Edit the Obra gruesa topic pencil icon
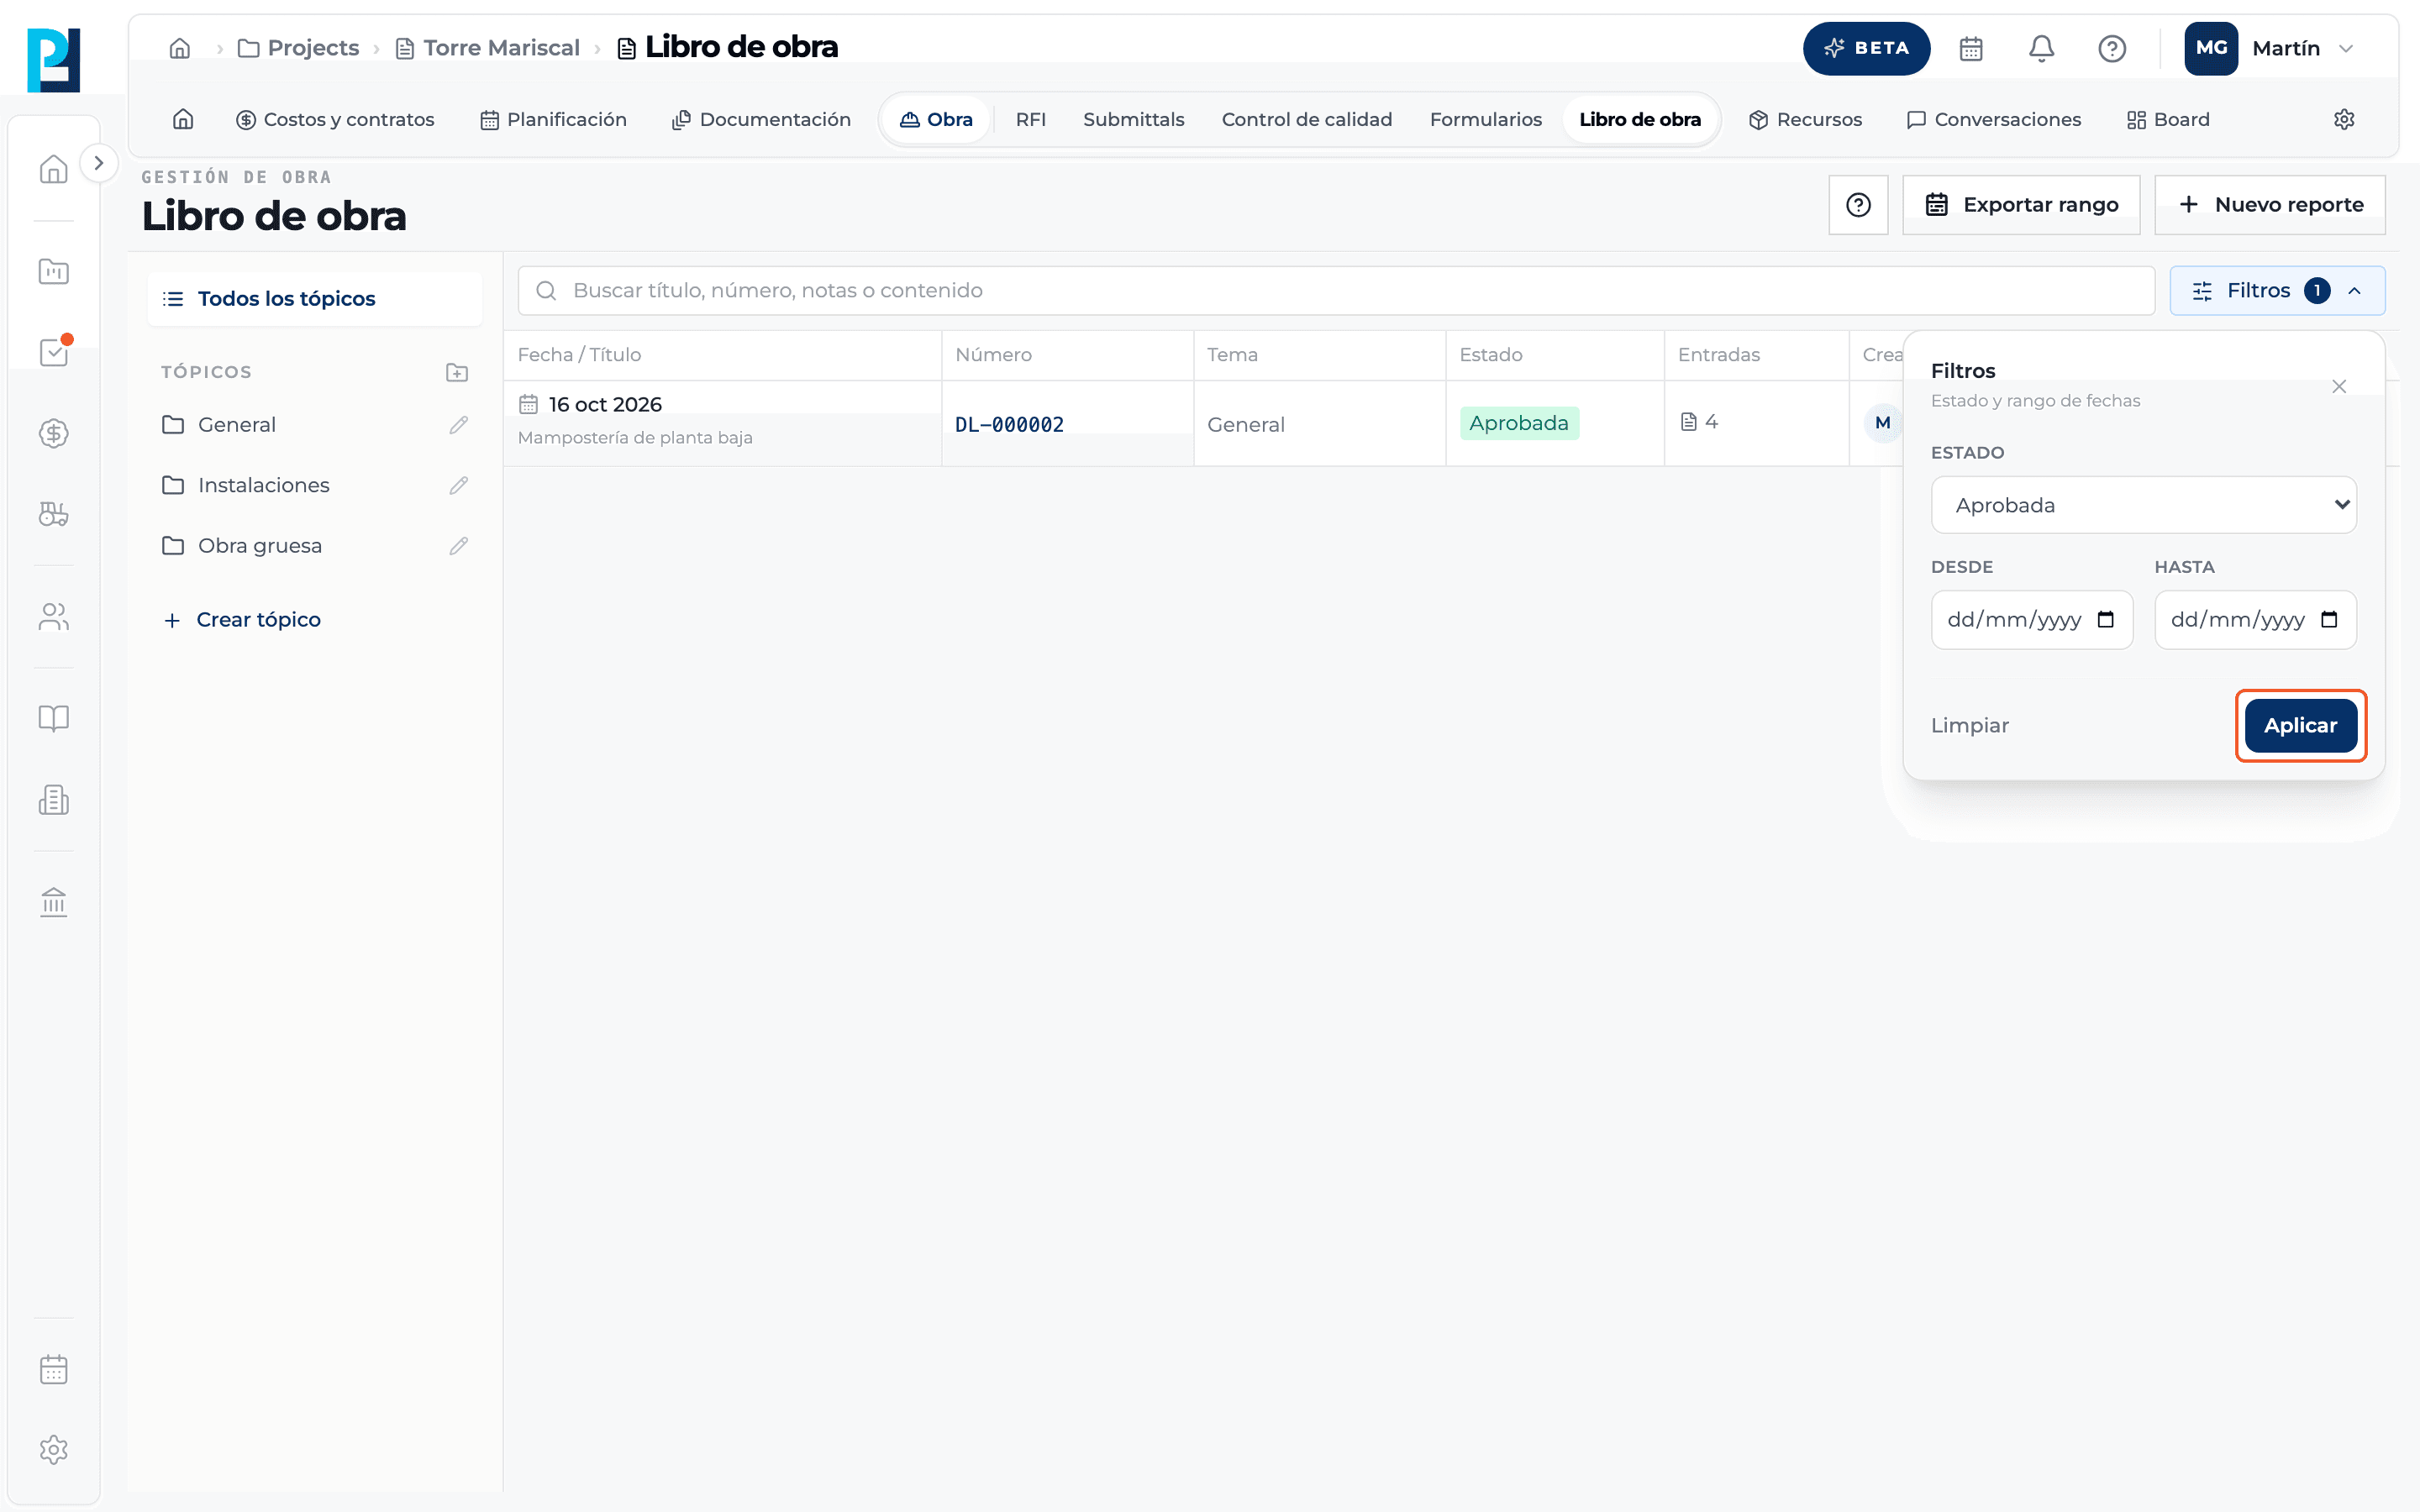This screenshot has height=1512, width=2420. (x=458, y=546)
